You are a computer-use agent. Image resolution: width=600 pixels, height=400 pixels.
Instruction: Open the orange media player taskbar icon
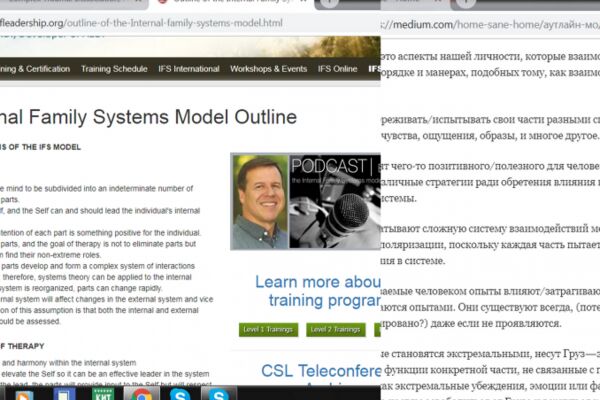coord(24,395)
